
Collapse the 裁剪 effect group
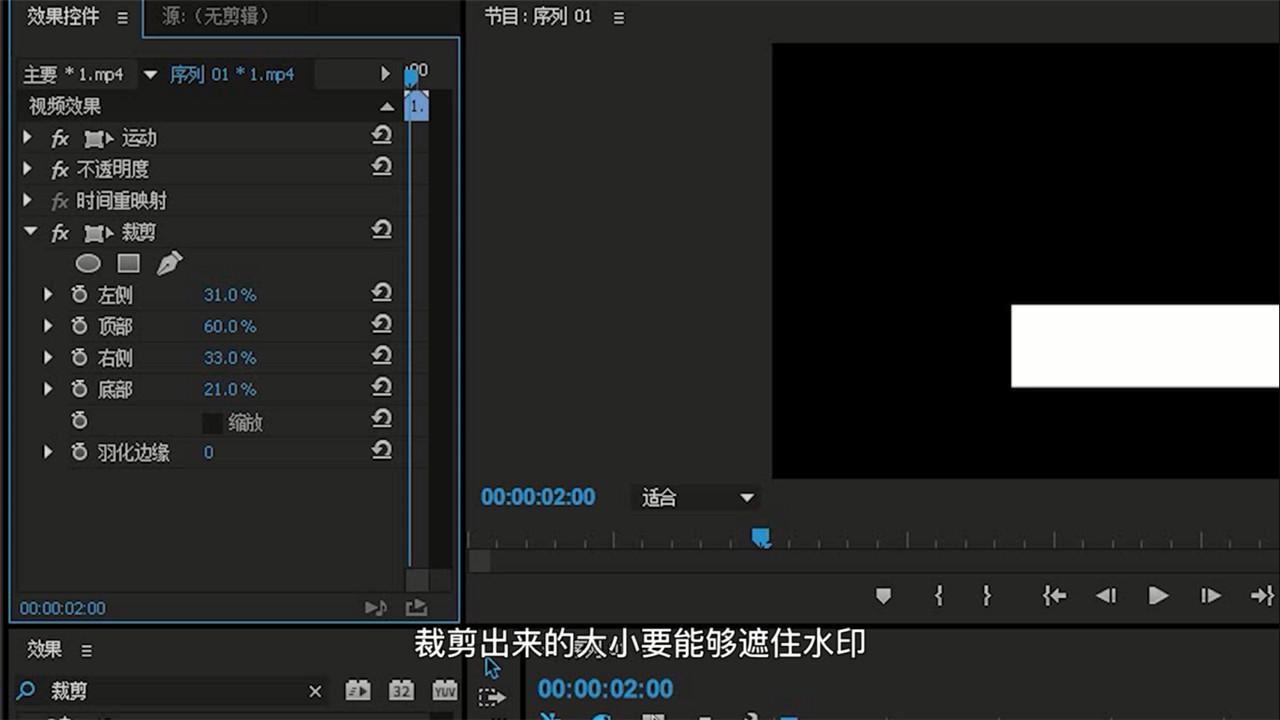point(30,232)
